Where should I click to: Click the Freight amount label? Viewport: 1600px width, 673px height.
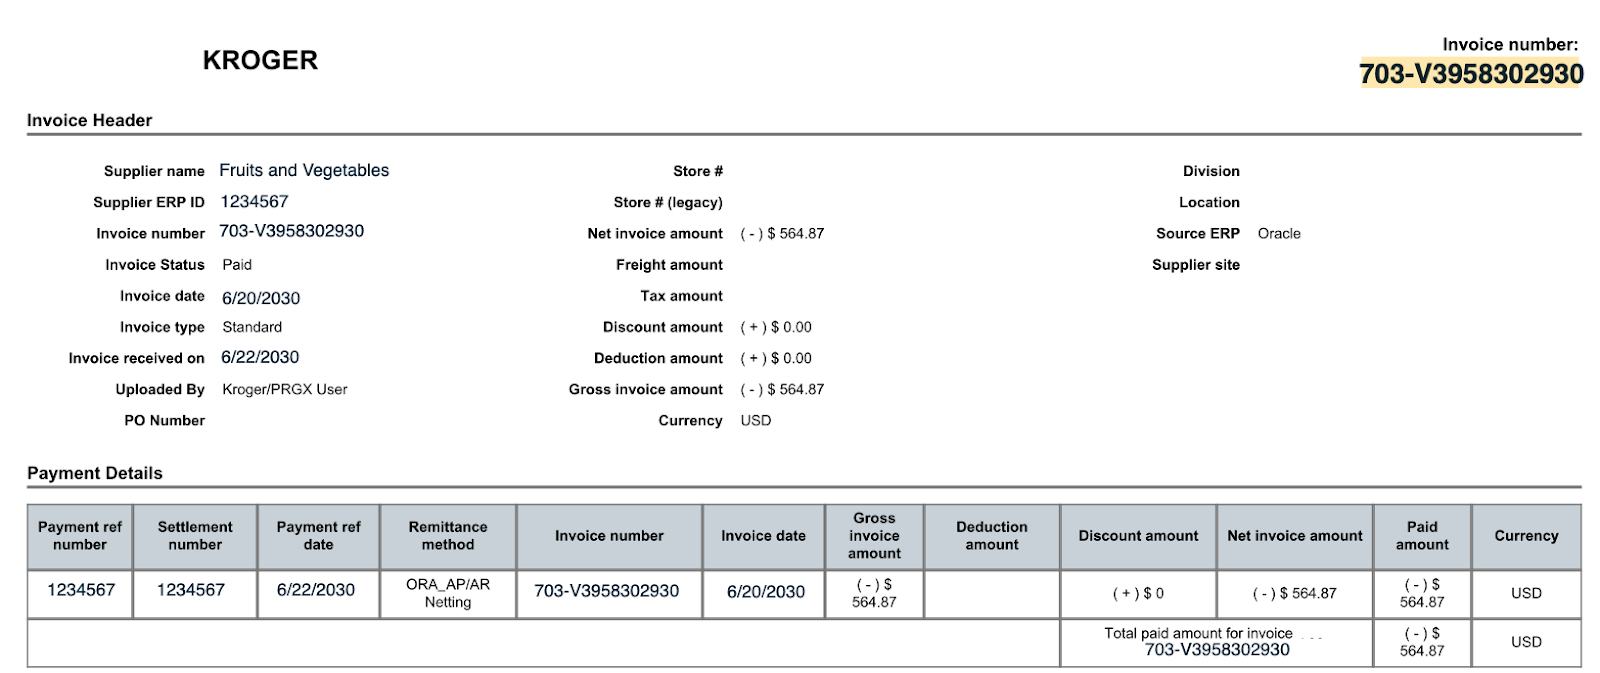pyautogui.click(x=669, y=265)
